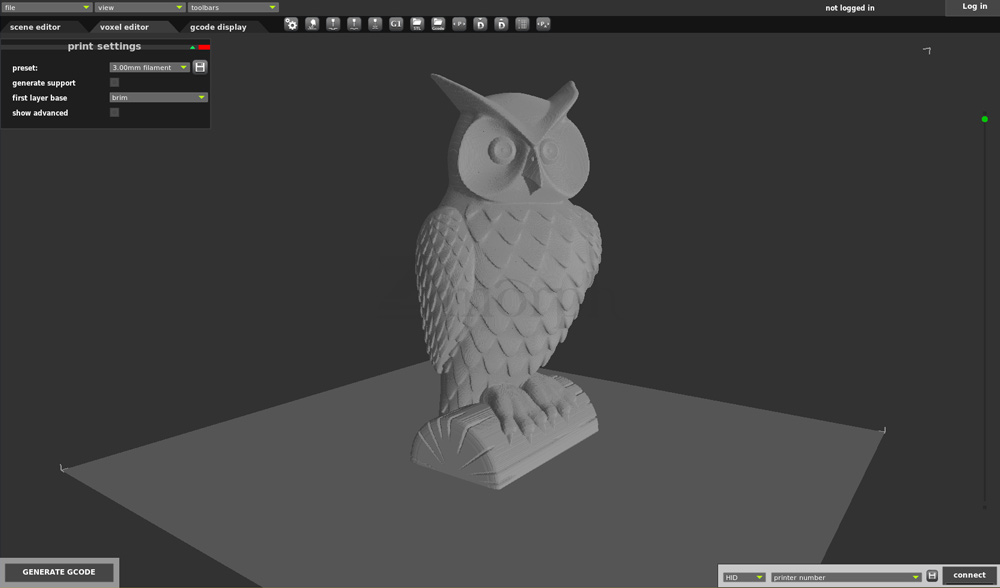Open the printer number dropdown
This screenshot has width=1000, height=588.
coord(845,577)
